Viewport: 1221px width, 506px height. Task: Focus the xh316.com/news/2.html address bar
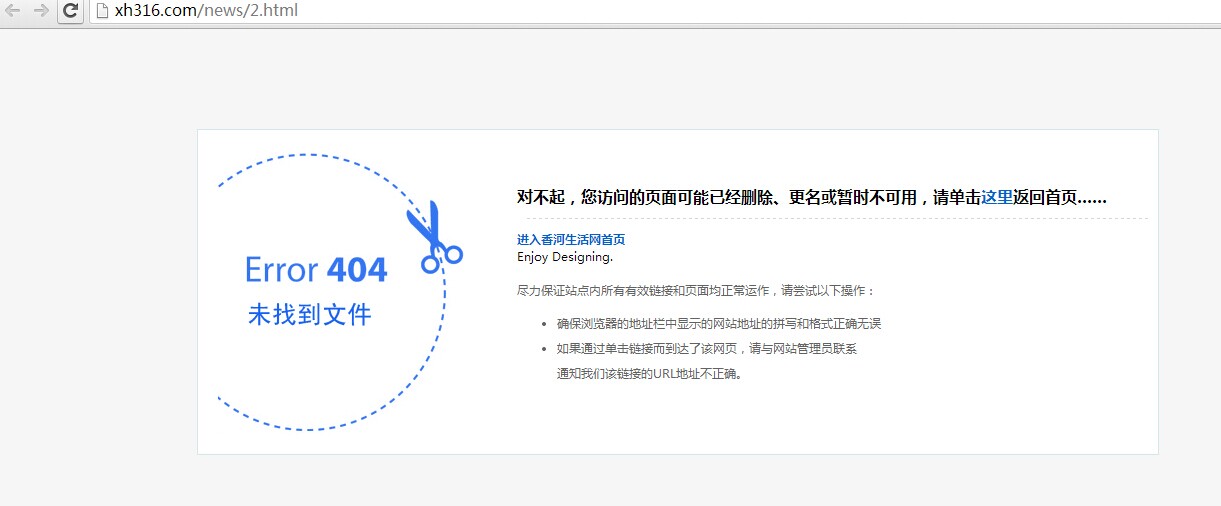click(x=400, y=11)
